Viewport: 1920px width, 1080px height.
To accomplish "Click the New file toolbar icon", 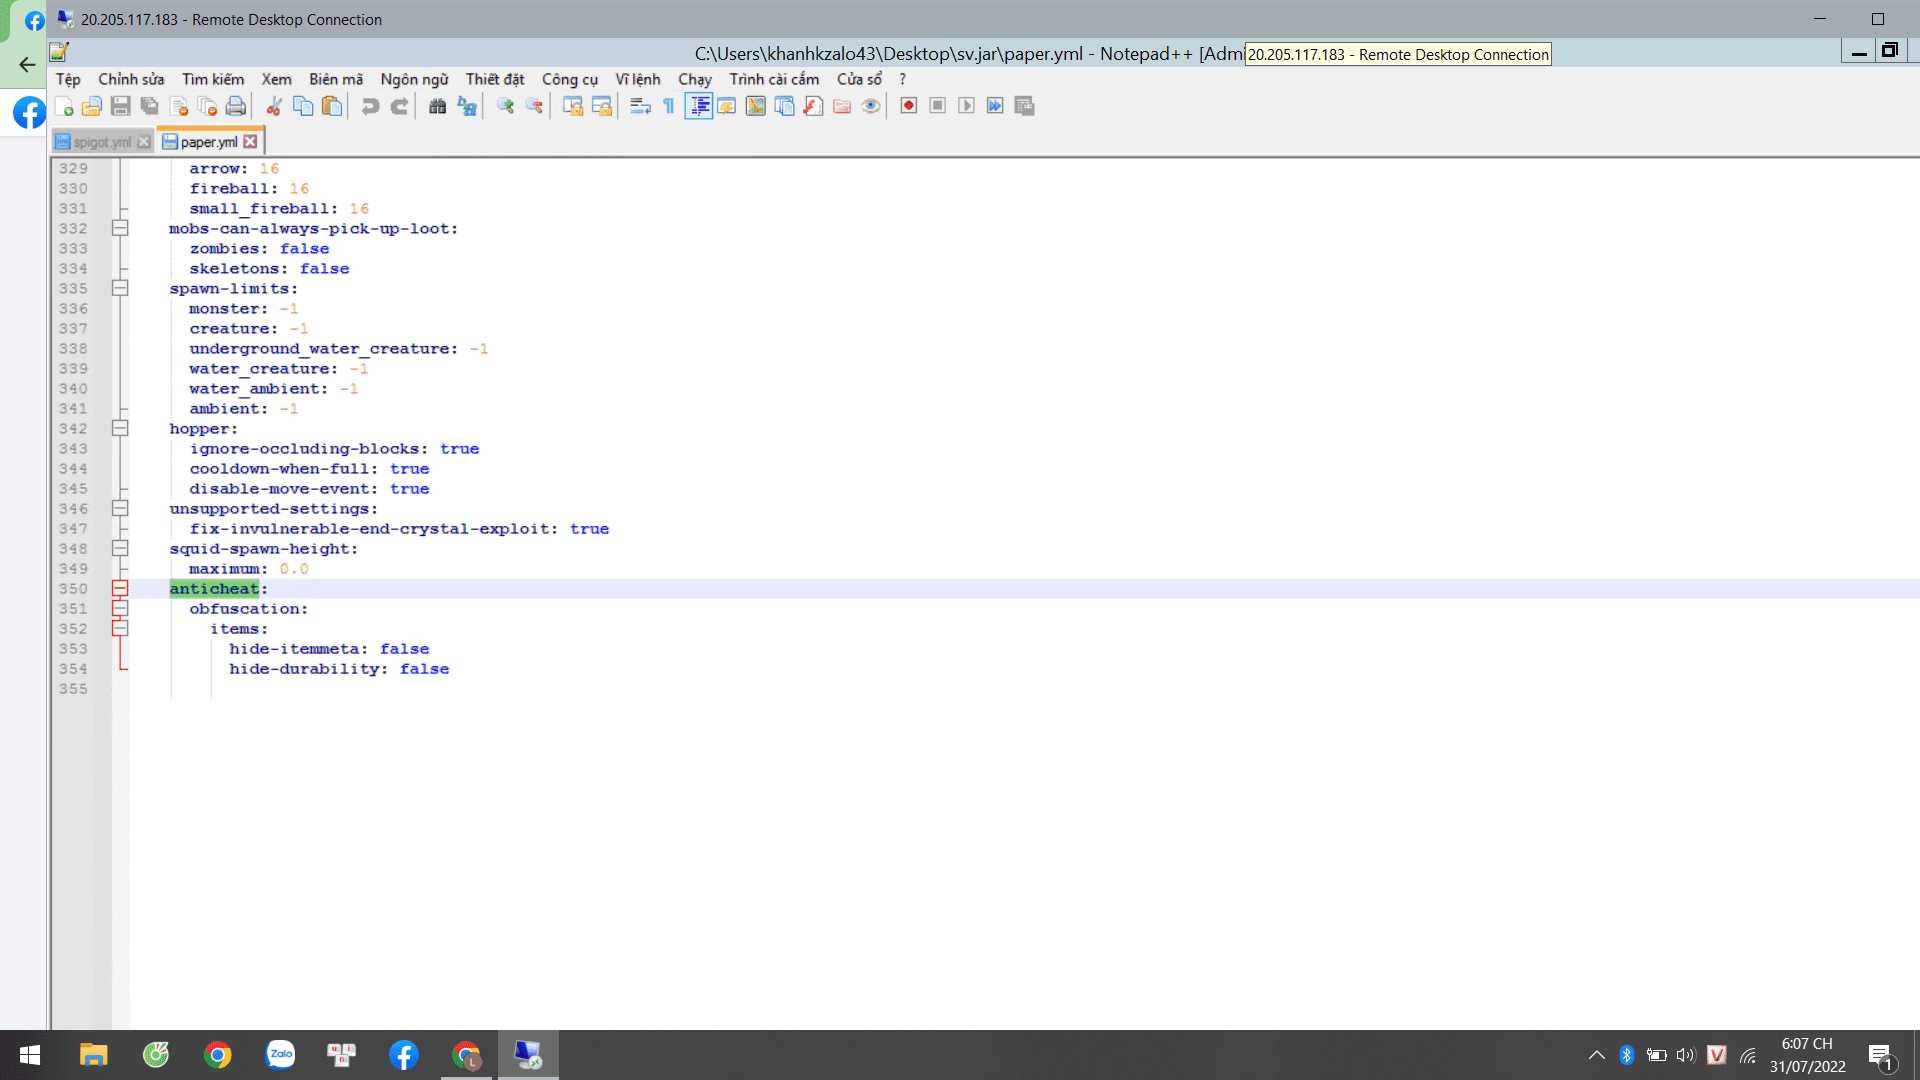I will pos(64,106).
